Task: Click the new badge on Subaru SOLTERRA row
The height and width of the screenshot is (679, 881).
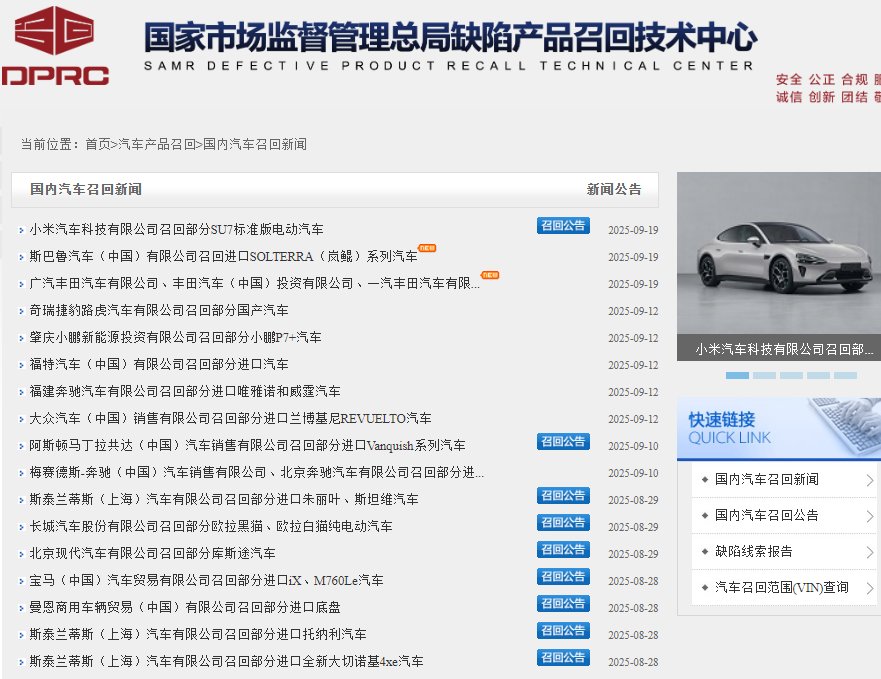Action: coord(428,248)
